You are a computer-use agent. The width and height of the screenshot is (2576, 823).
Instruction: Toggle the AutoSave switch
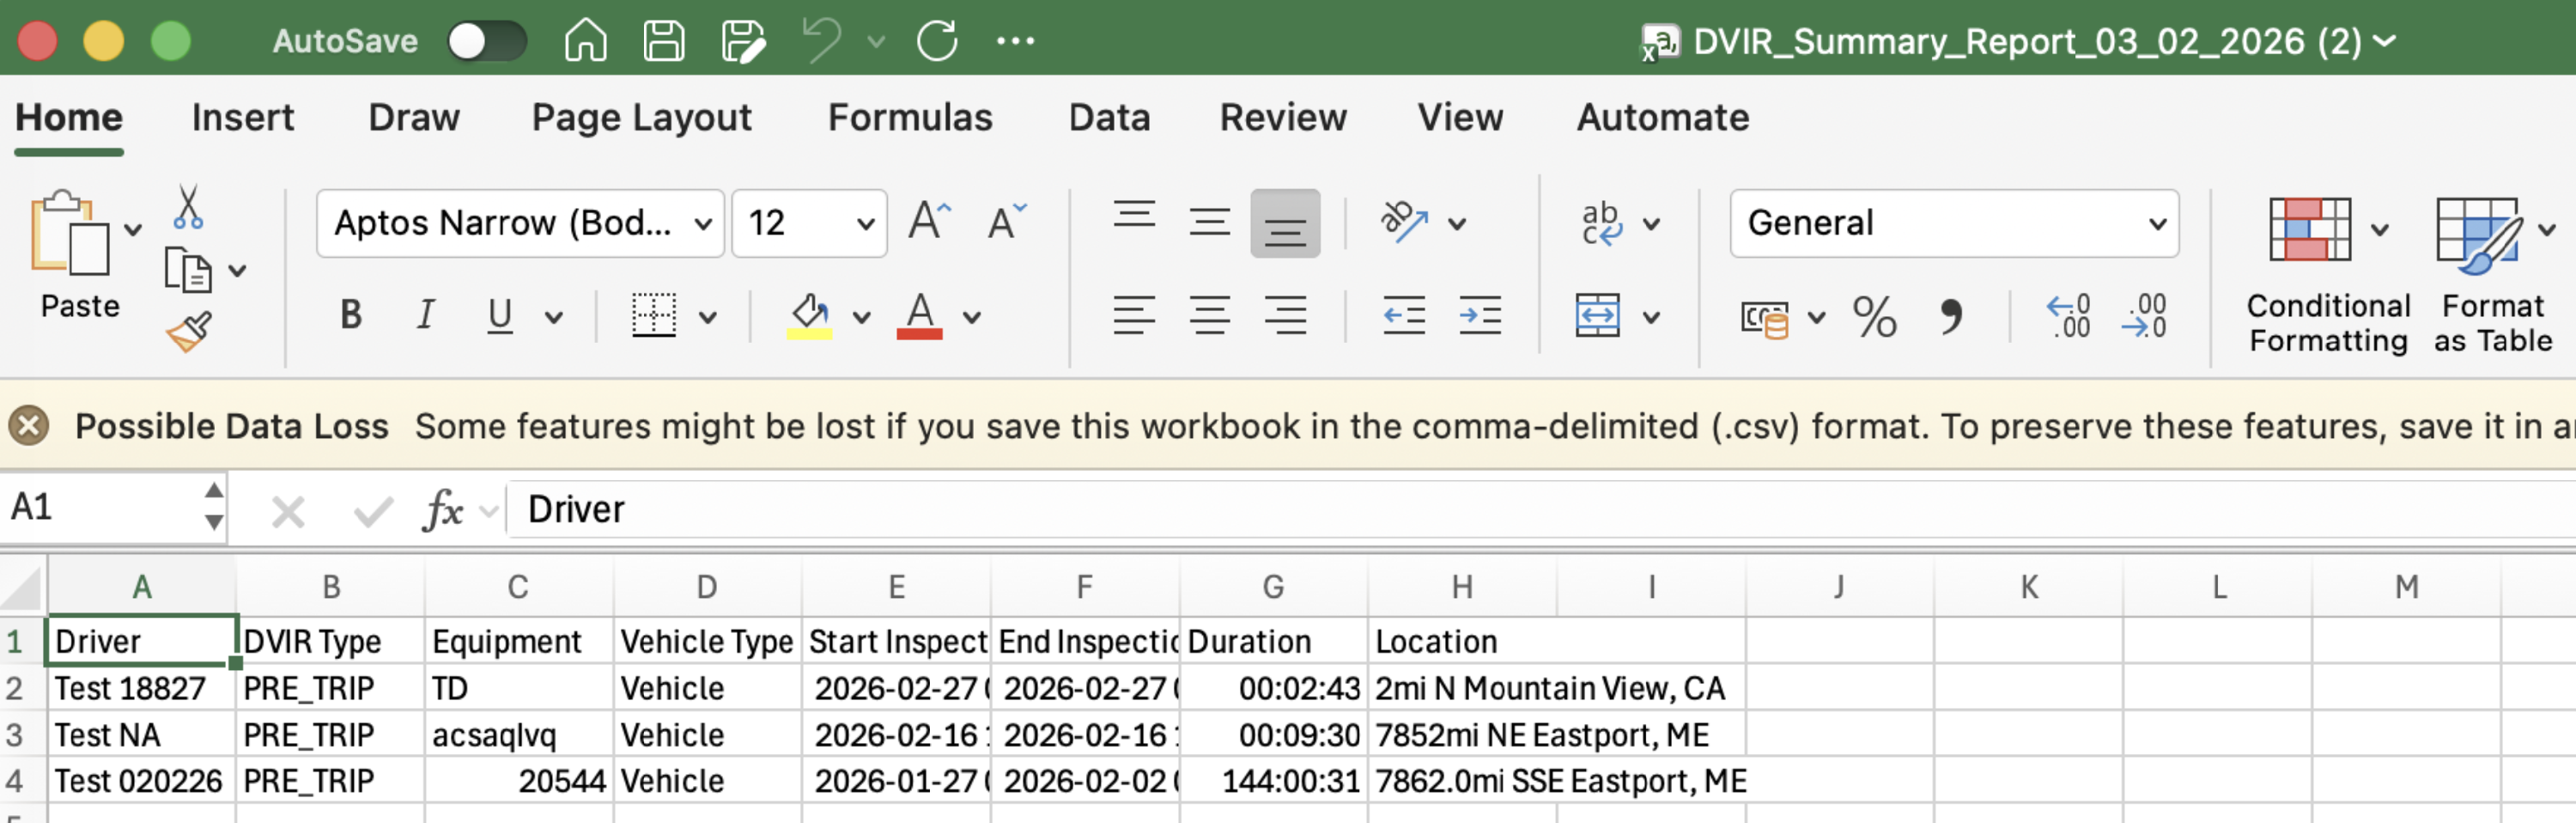486,41
